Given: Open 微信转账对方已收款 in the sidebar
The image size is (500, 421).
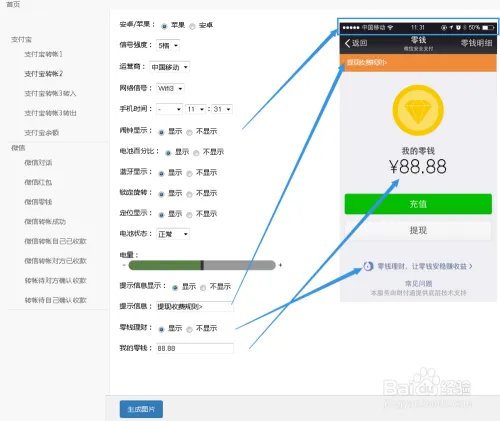Looking at the screenshot, I should coord(55,261).
